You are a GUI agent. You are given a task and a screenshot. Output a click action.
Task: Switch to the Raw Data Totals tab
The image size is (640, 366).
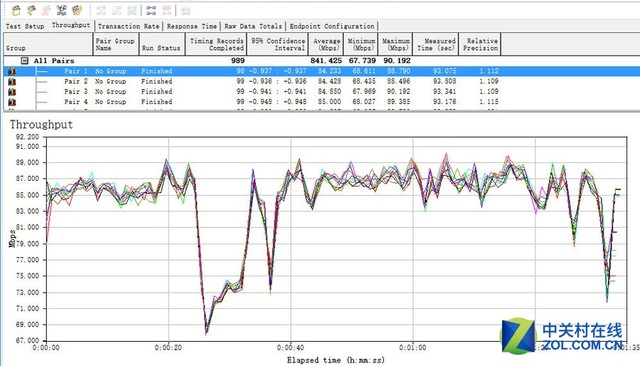pos(253,26)
